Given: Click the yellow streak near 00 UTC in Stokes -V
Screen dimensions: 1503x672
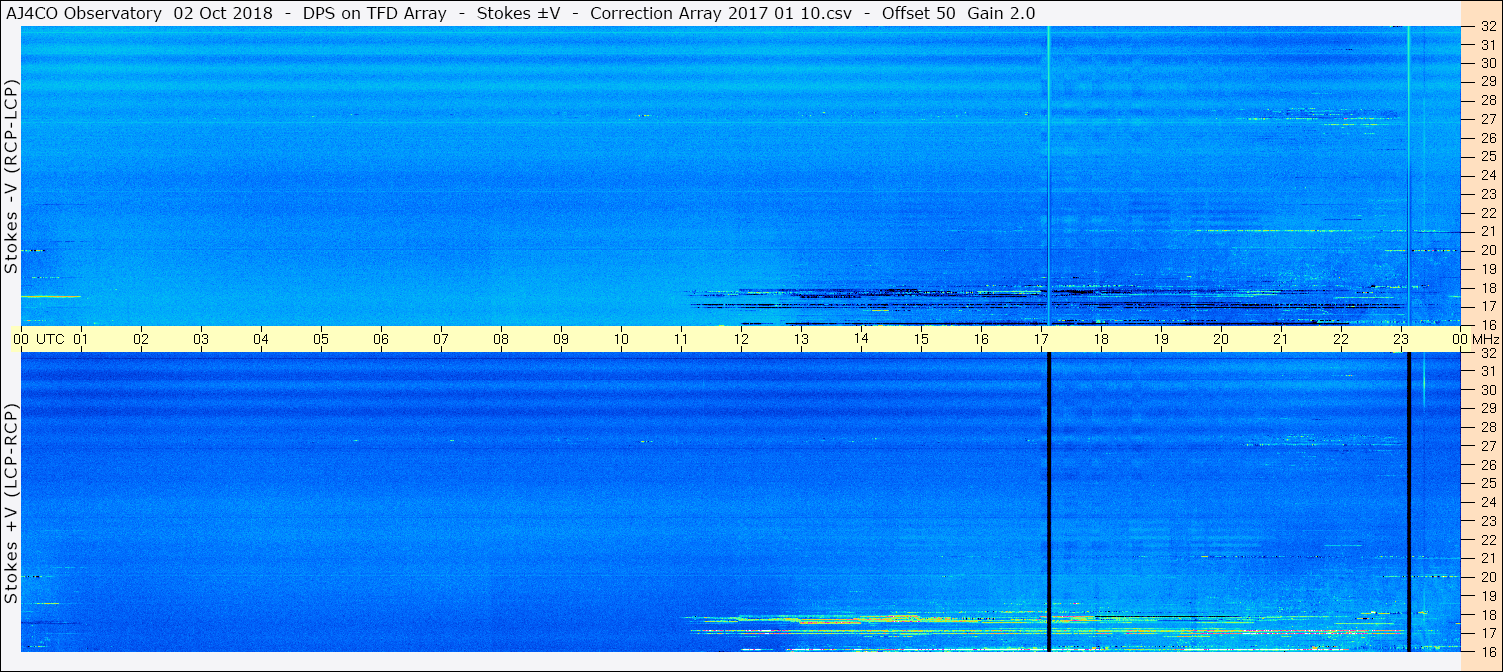Looking at the screenshot, I should tap(50, 296).
